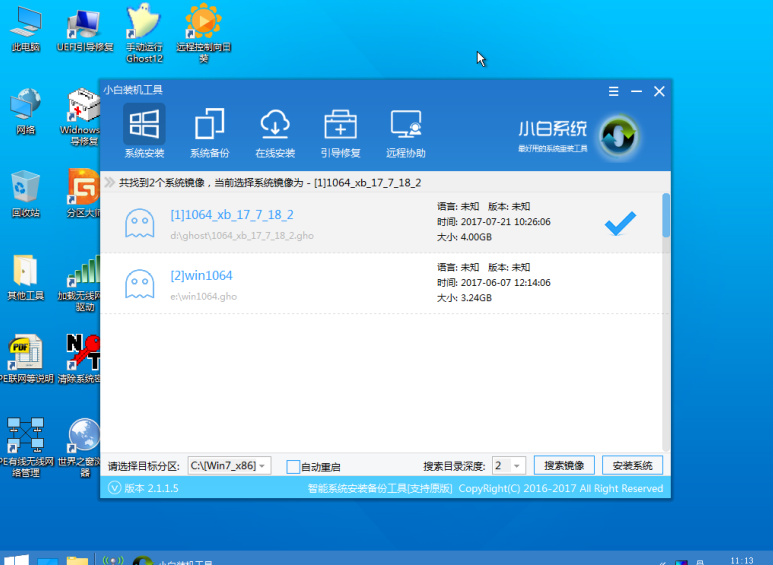
Task: Click the 安装系统 button
Action: pyautogui.click(x=632, y=465)
